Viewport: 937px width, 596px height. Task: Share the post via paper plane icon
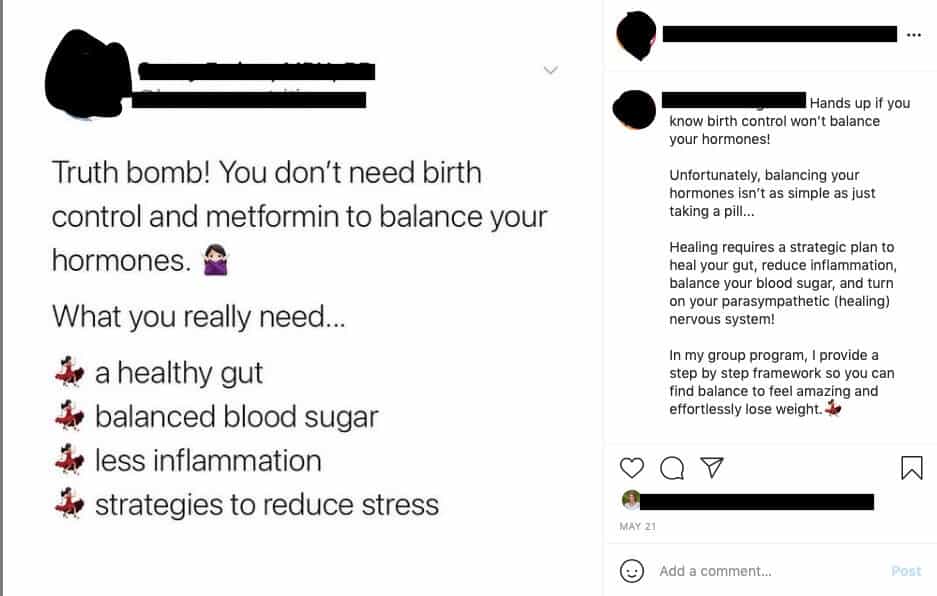pyautogui.click(x=712, y=467)
